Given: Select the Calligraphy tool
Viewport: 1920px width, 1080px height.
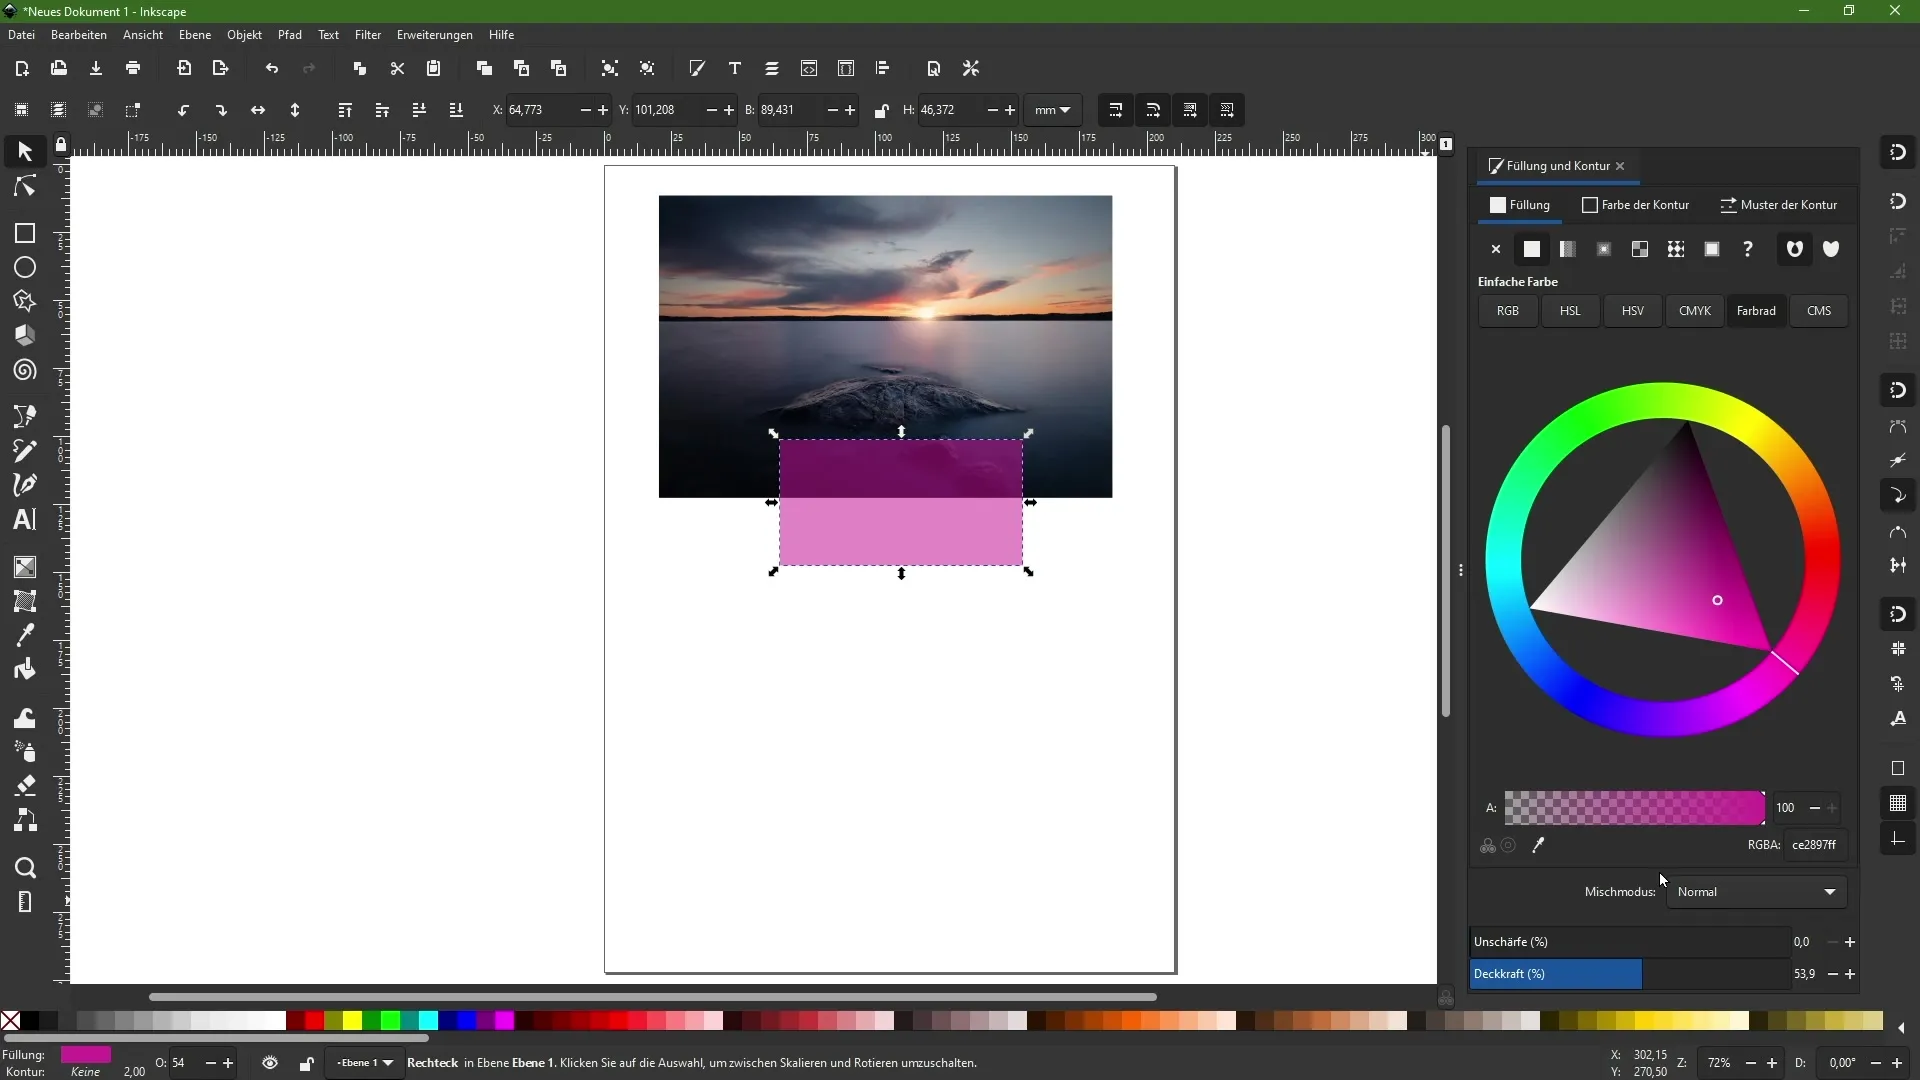Looking at the screenshot, I should [25, 484].
